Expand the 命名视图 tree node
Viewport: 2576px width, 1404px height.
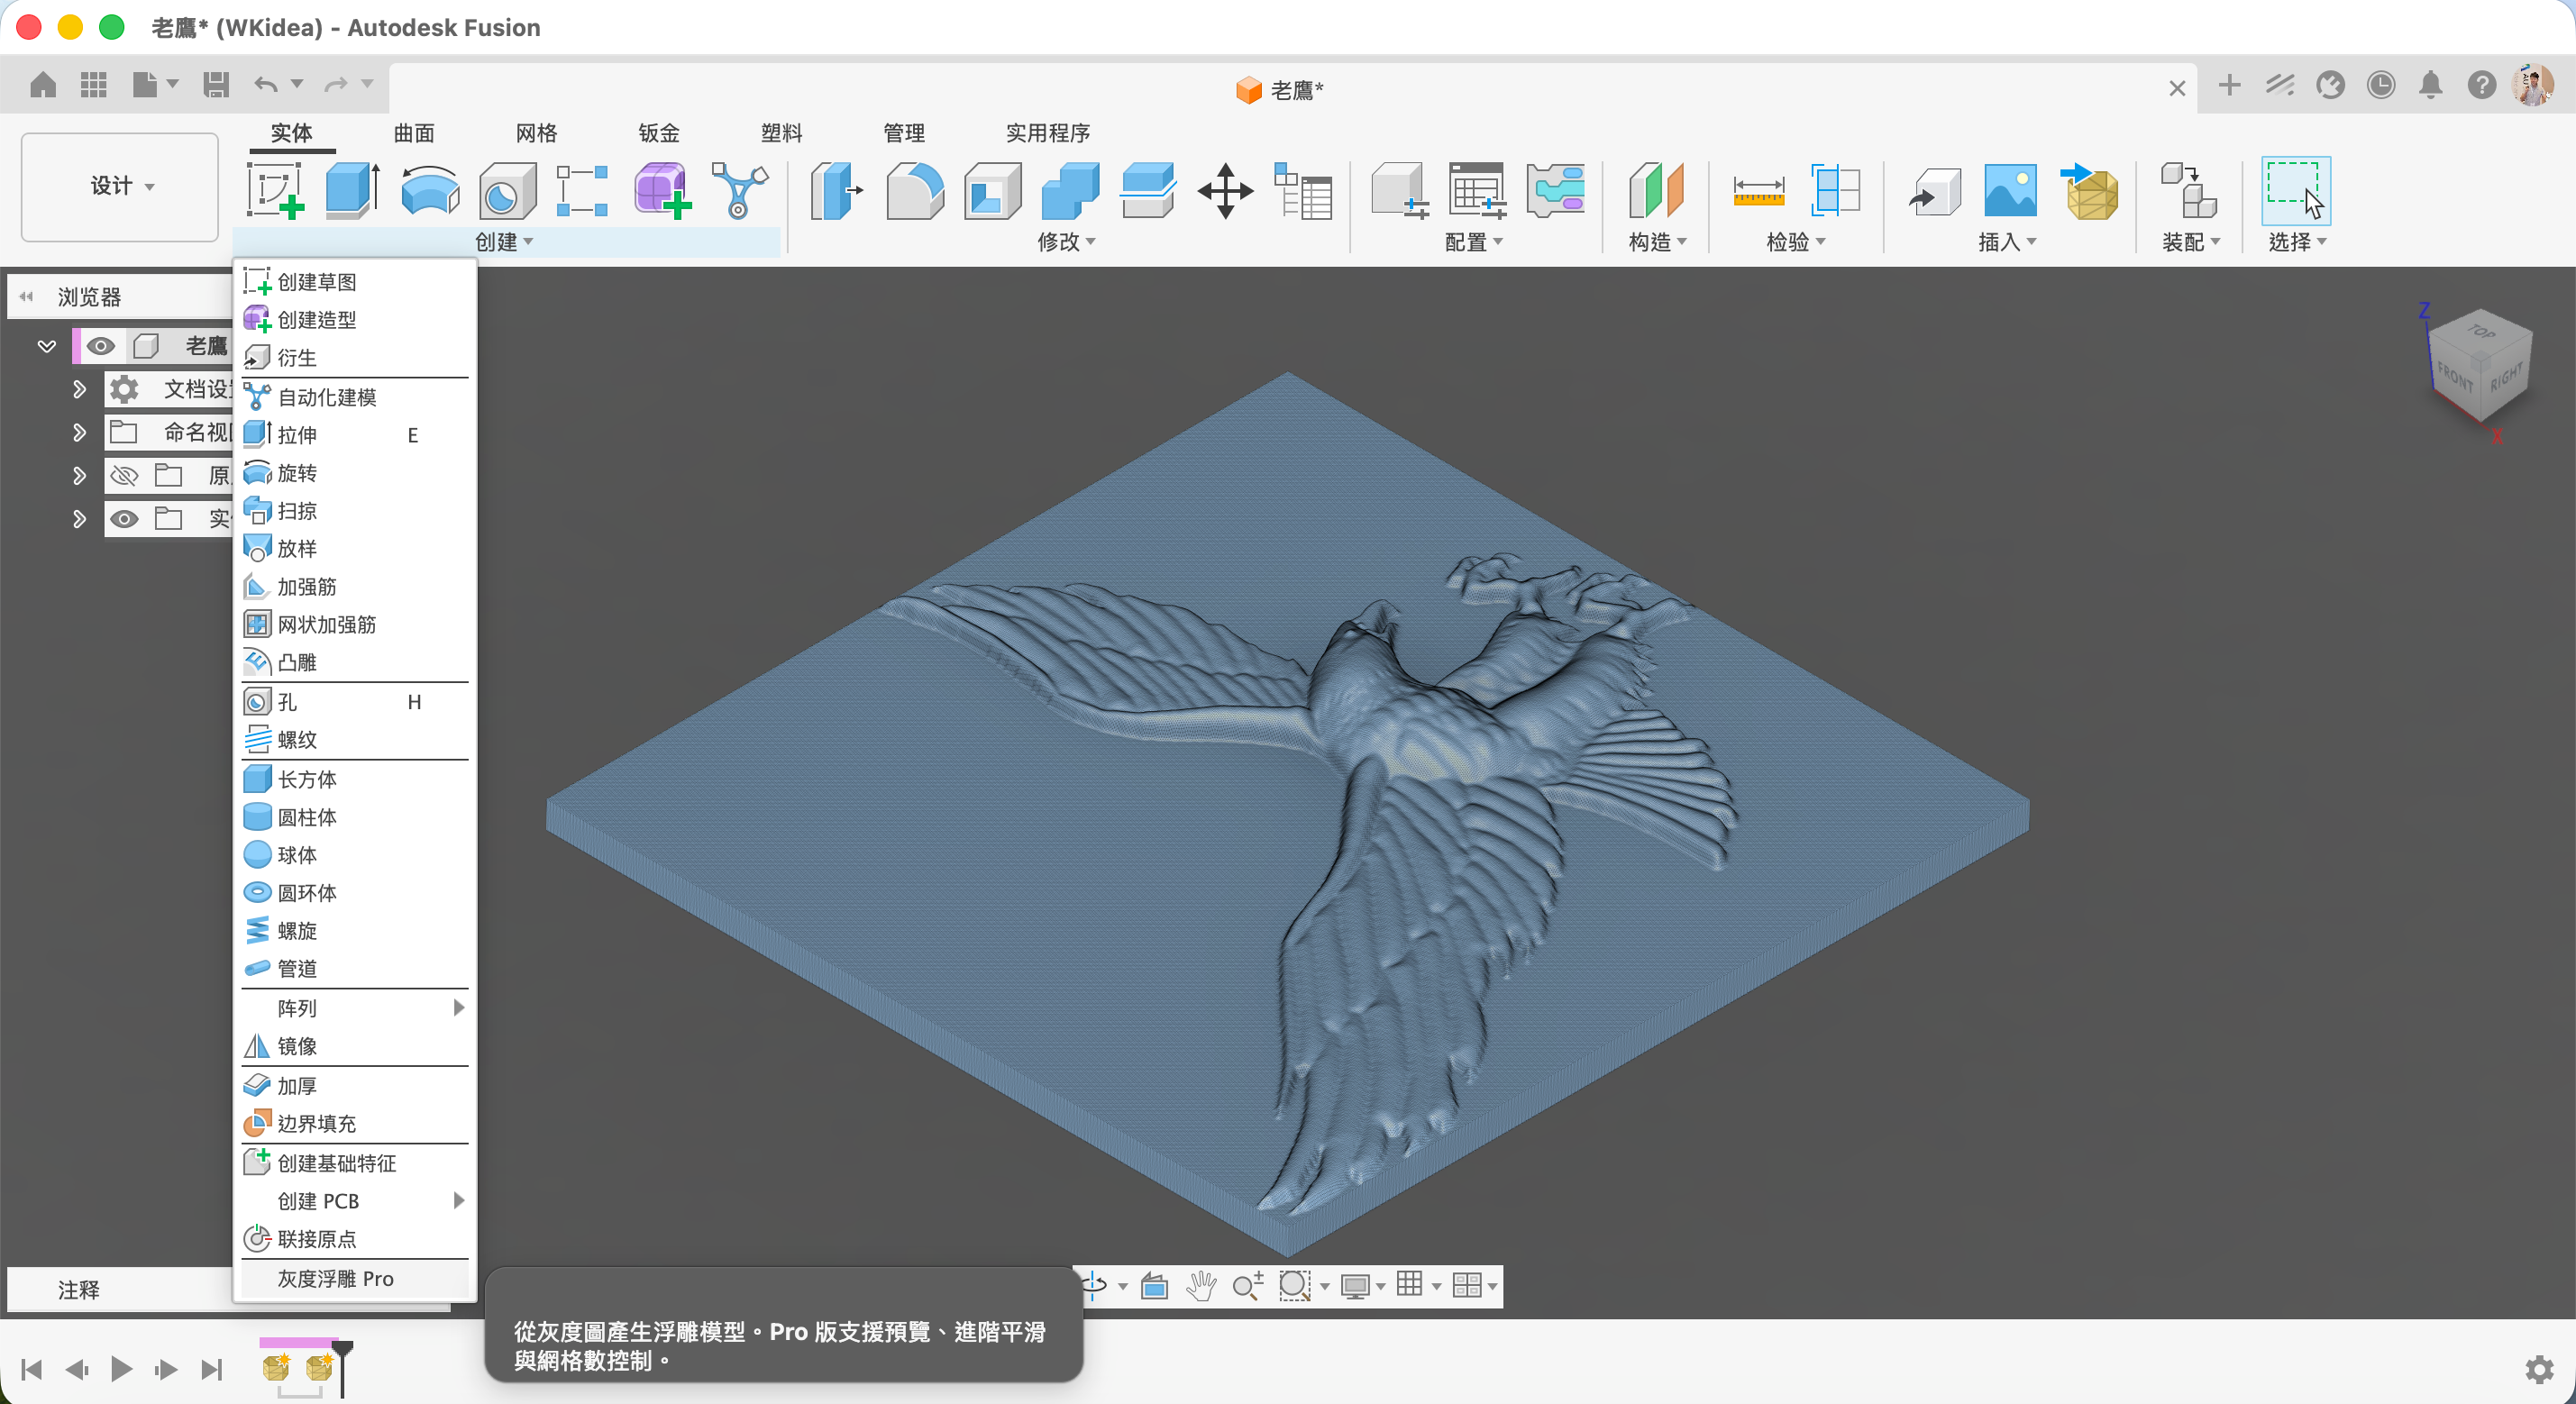pos(79,432)
